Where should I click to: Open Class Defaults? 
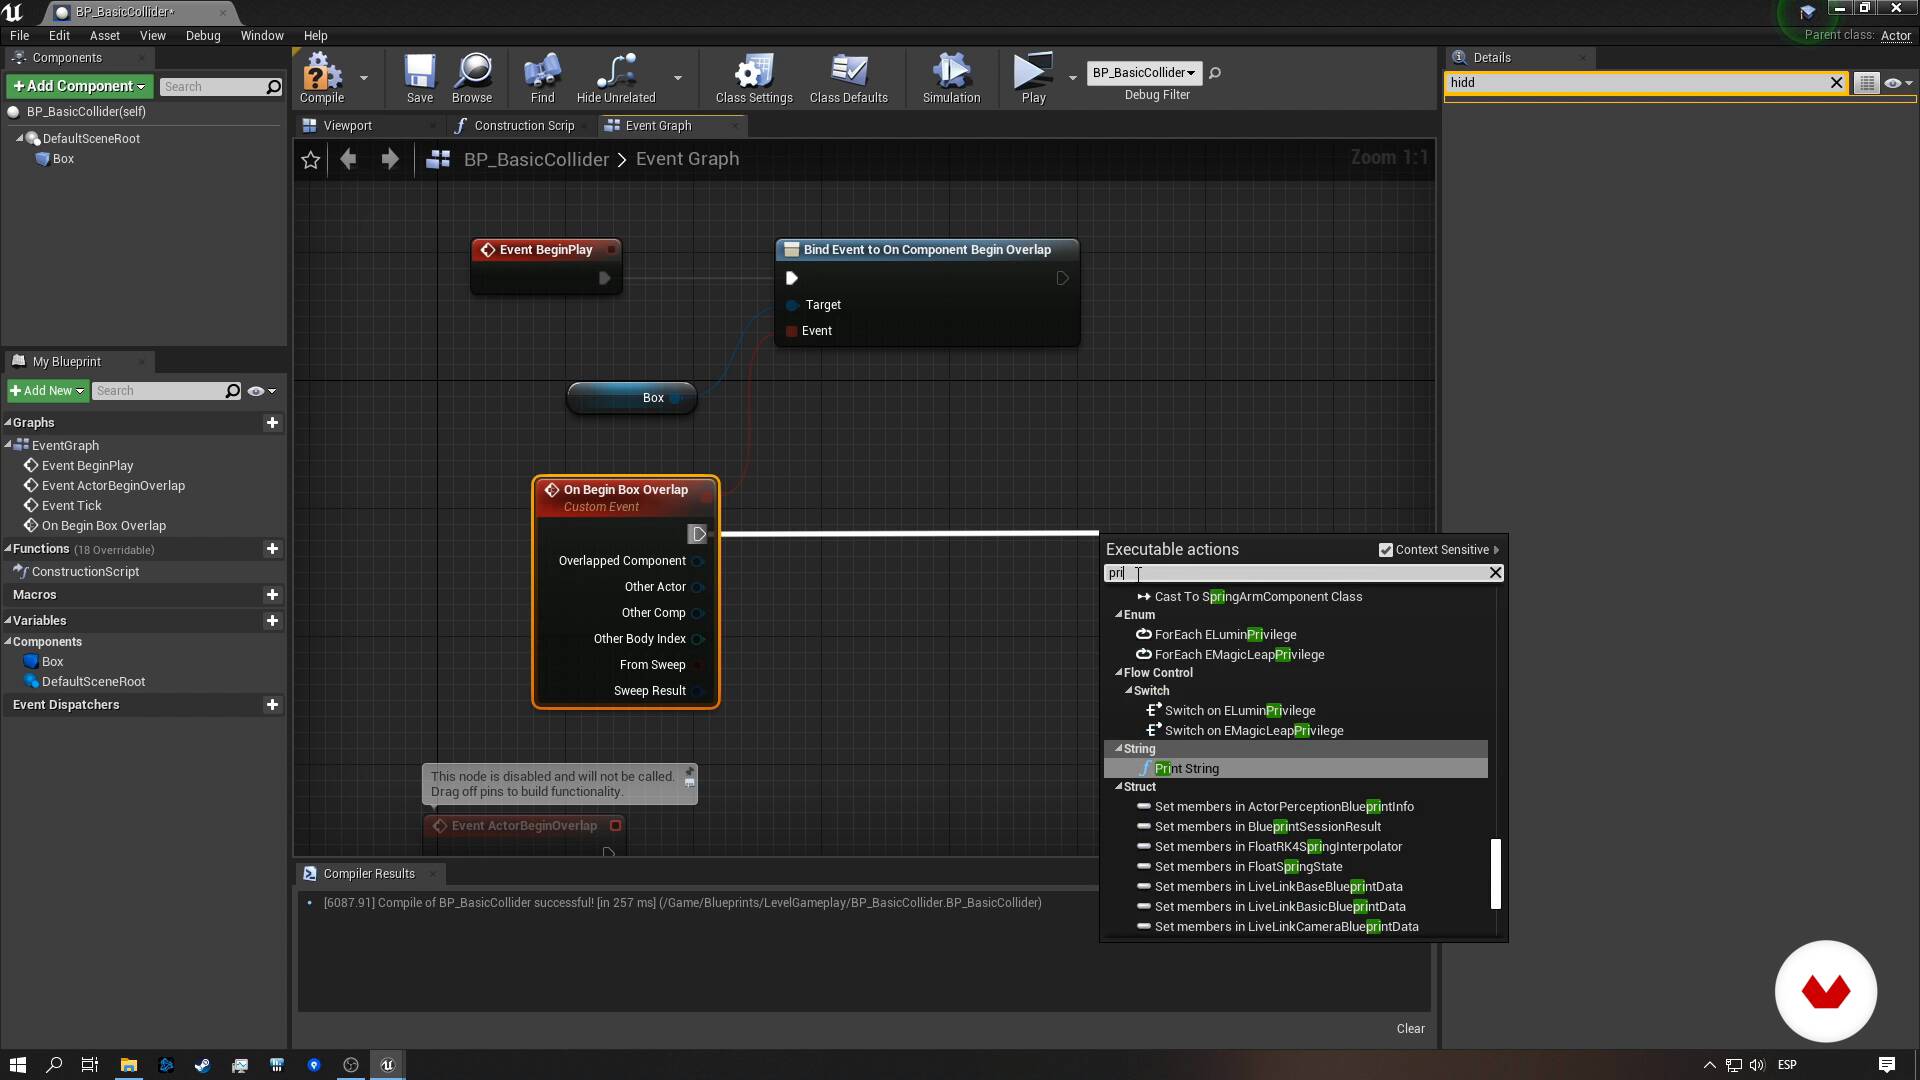(849, 78)
